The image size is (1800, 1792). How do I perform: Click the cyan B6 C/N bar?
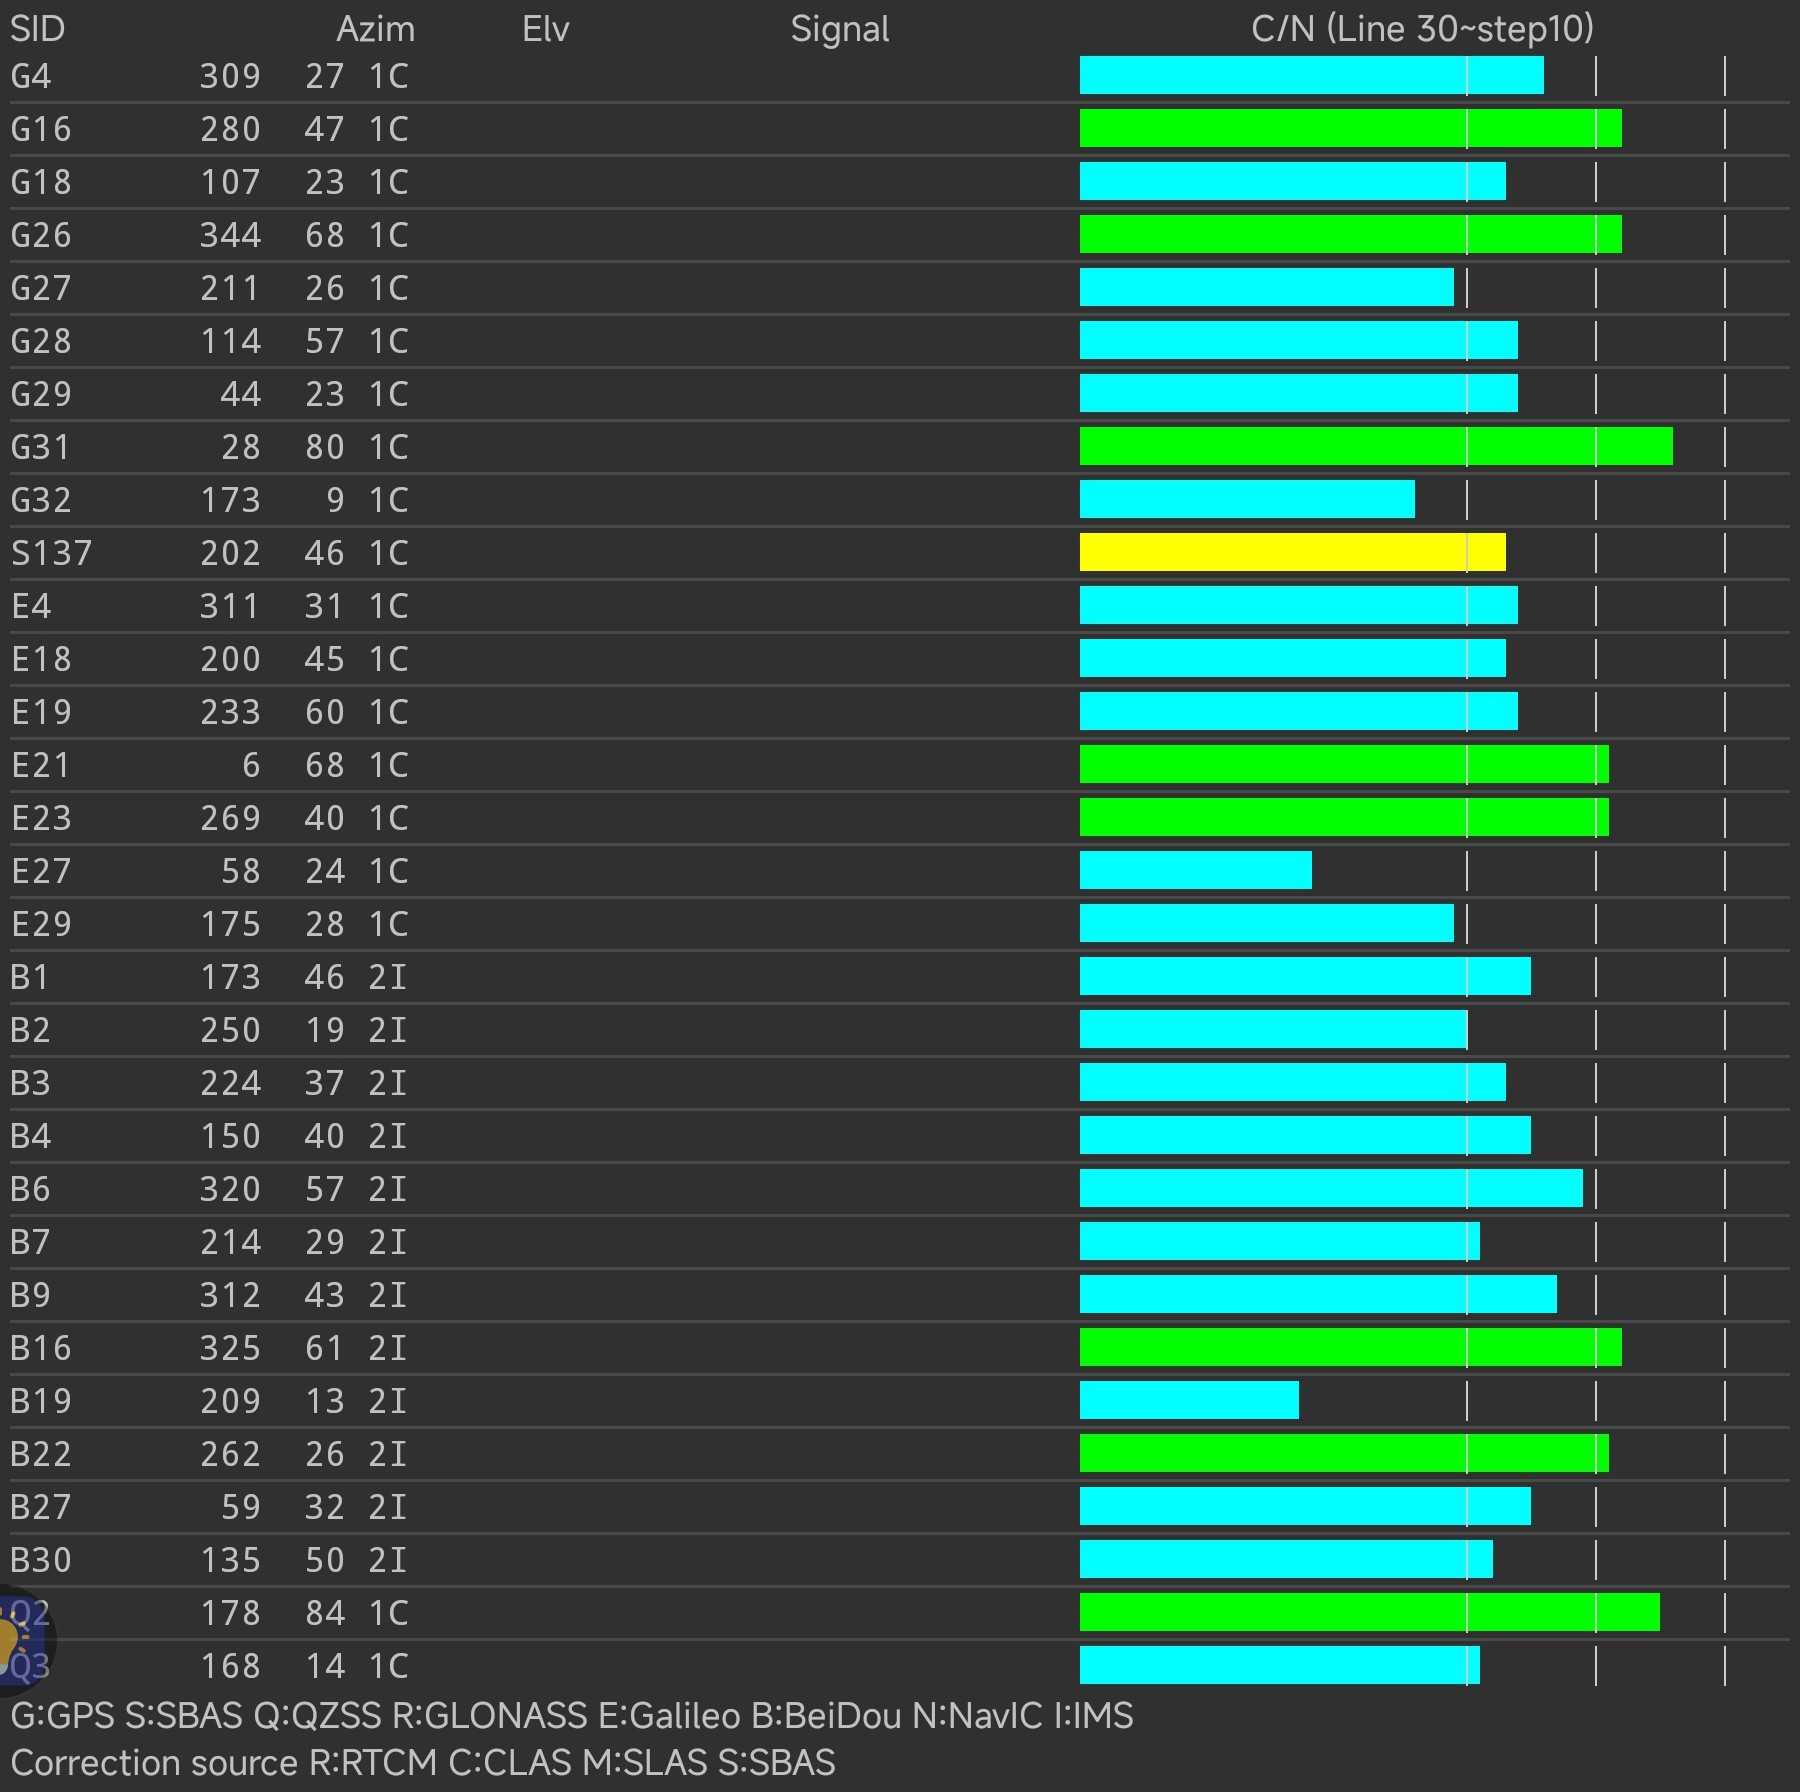(1330, 1188)
